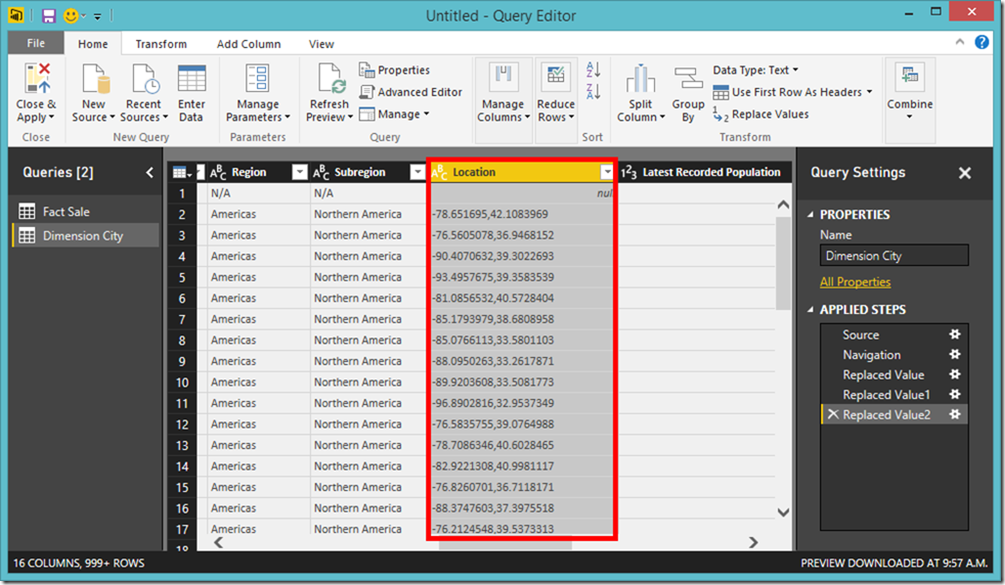
Task: Click the horizontal scrollbar left arrow
Action: [x=219, y=543]
